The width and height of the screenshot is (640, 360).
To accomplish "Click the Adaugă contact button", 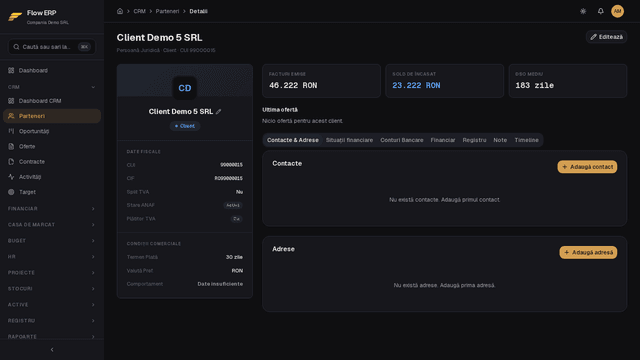I will [x=587, y=167].
